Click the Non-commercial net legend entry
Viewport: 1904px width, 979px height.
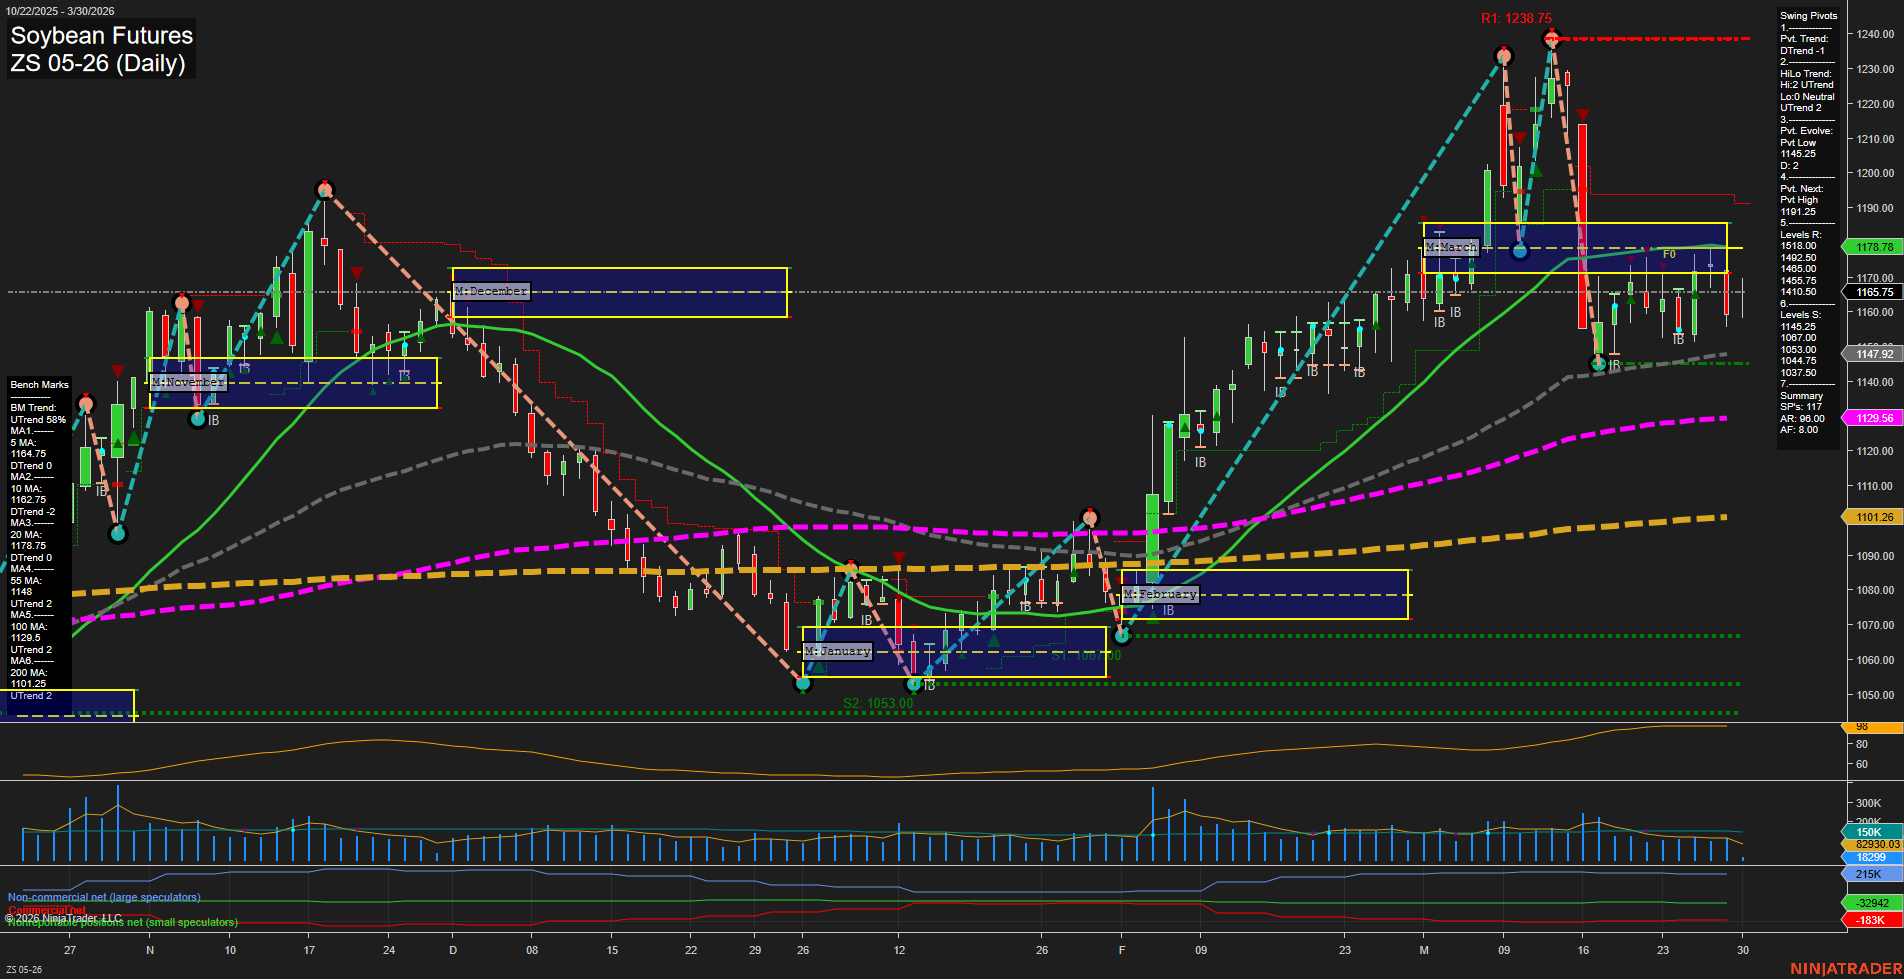[x=104, y=897]
